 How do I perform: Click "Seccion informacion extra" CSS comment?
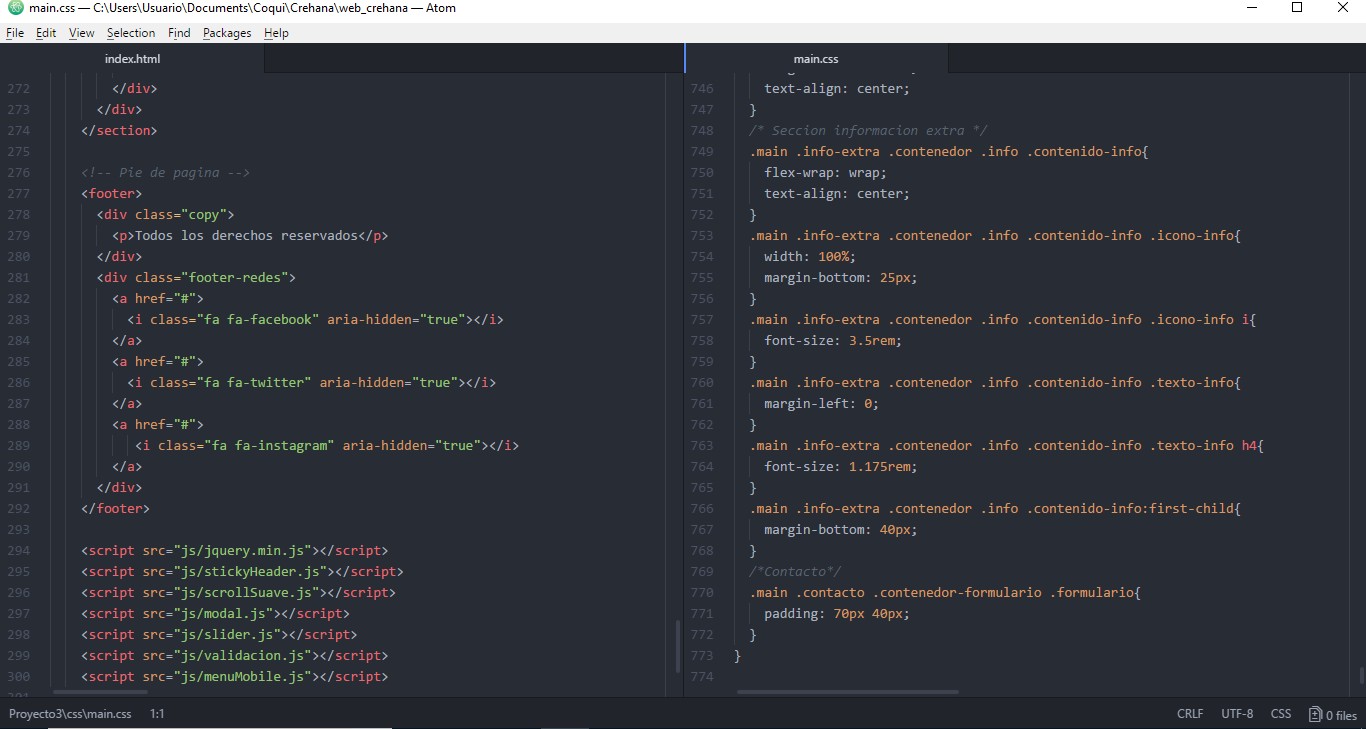point(868,130)
